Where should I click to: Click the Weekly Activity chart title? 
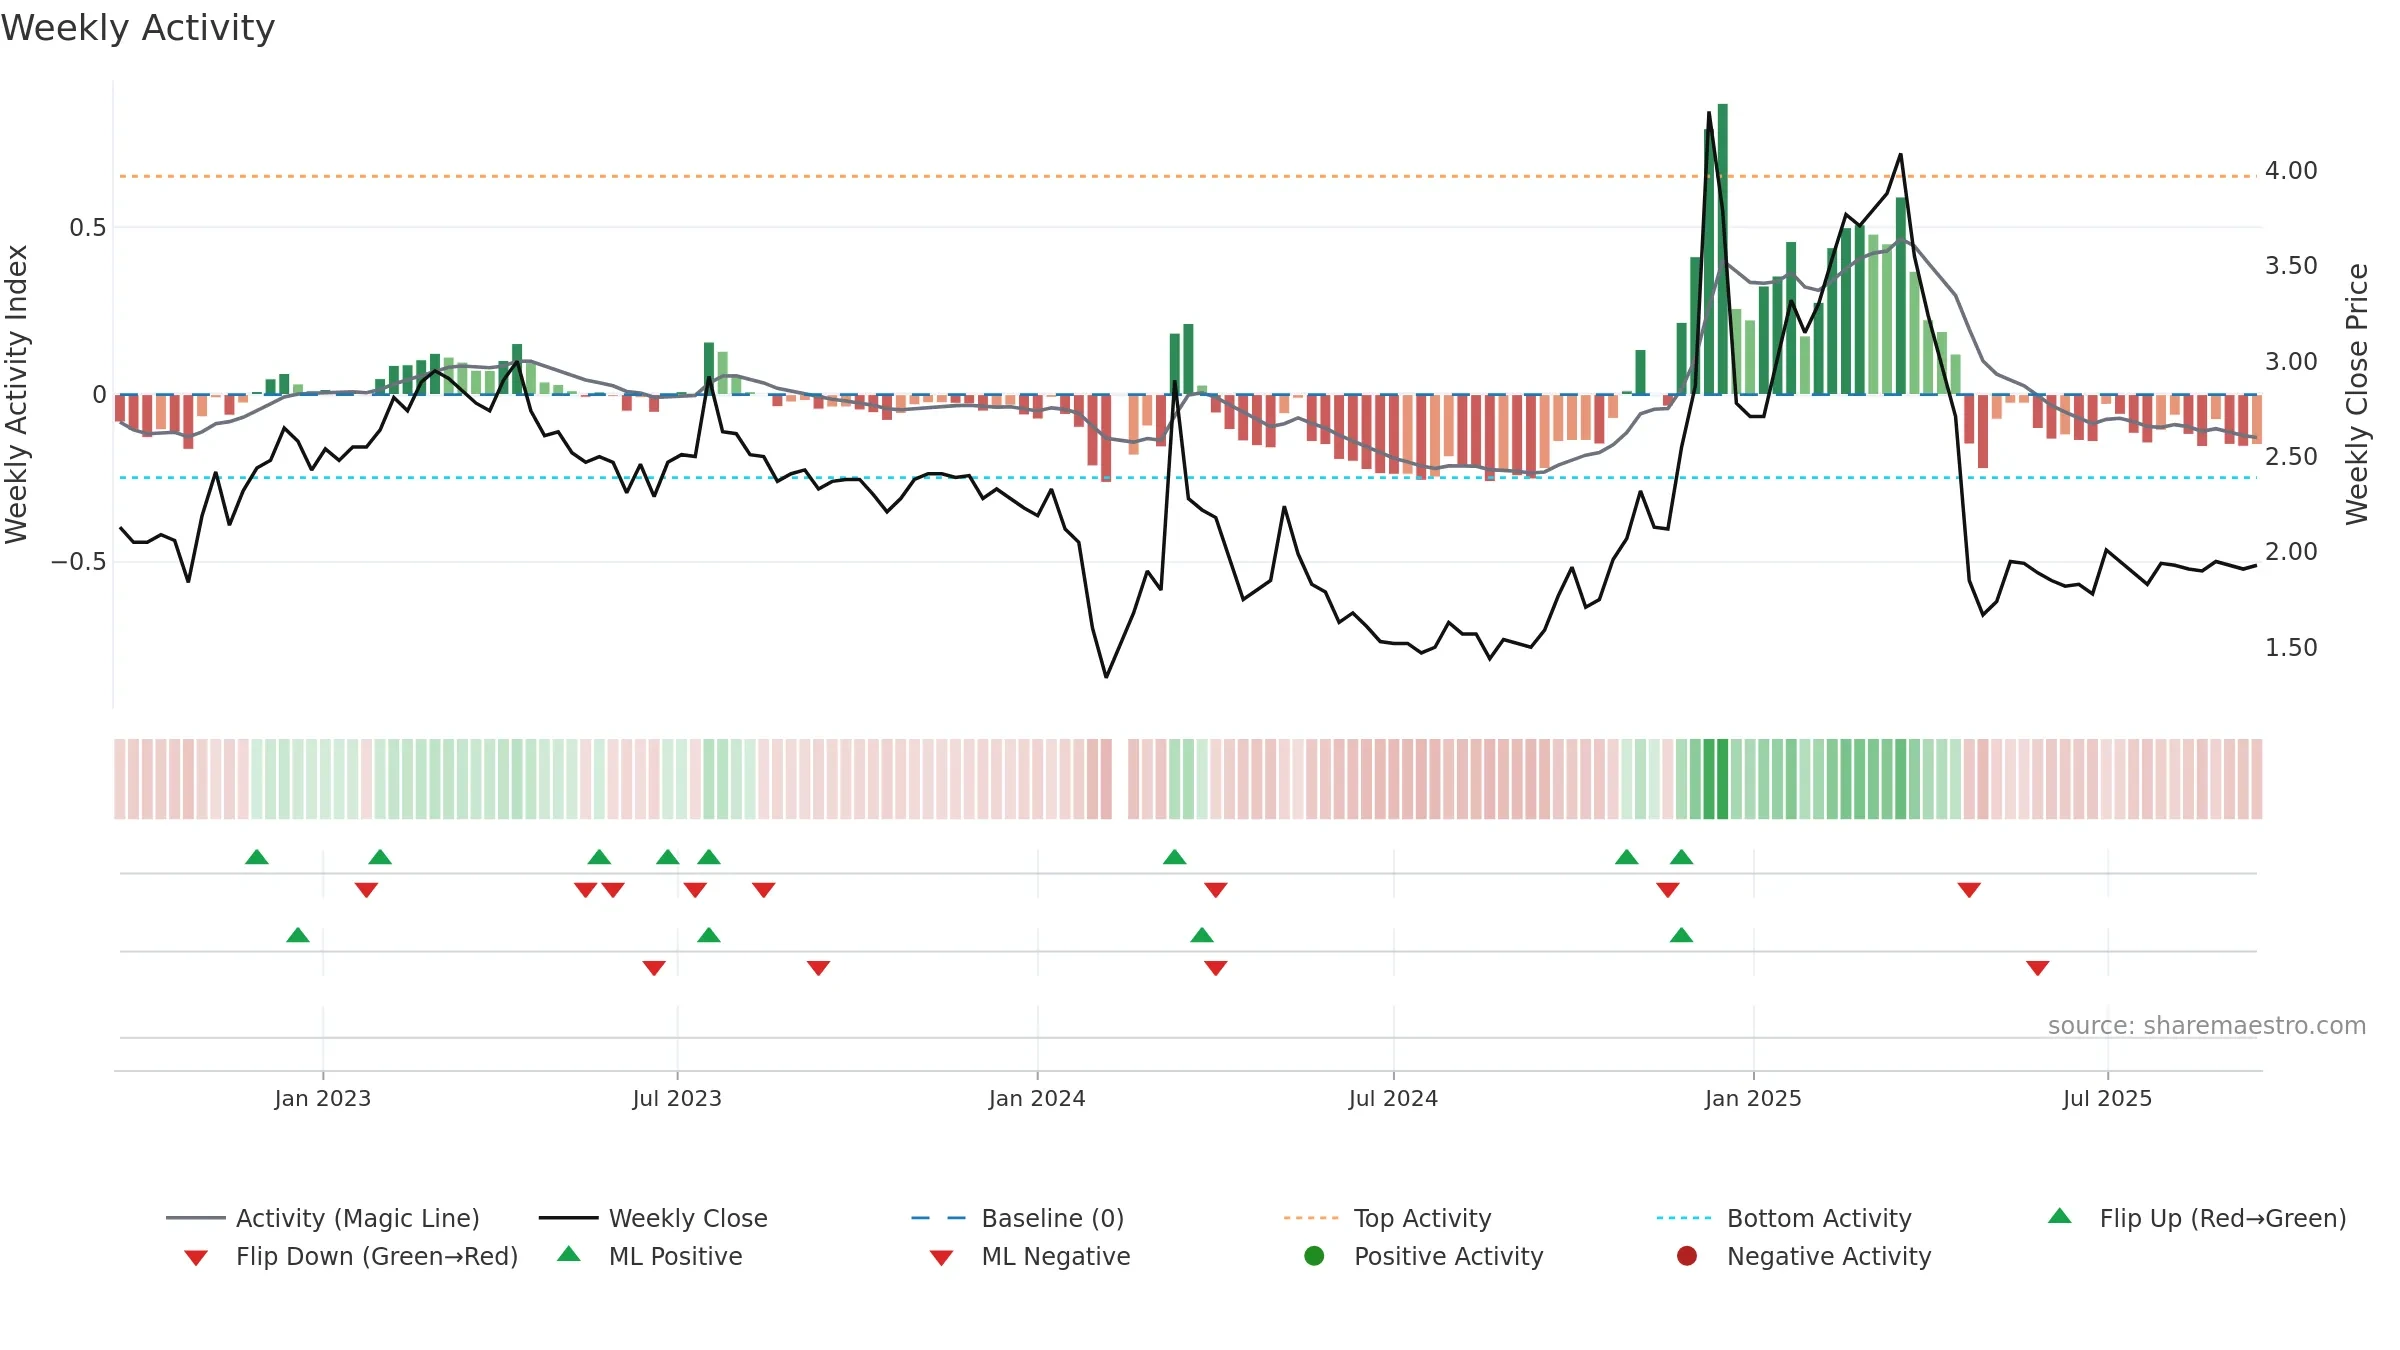[138, 28]
